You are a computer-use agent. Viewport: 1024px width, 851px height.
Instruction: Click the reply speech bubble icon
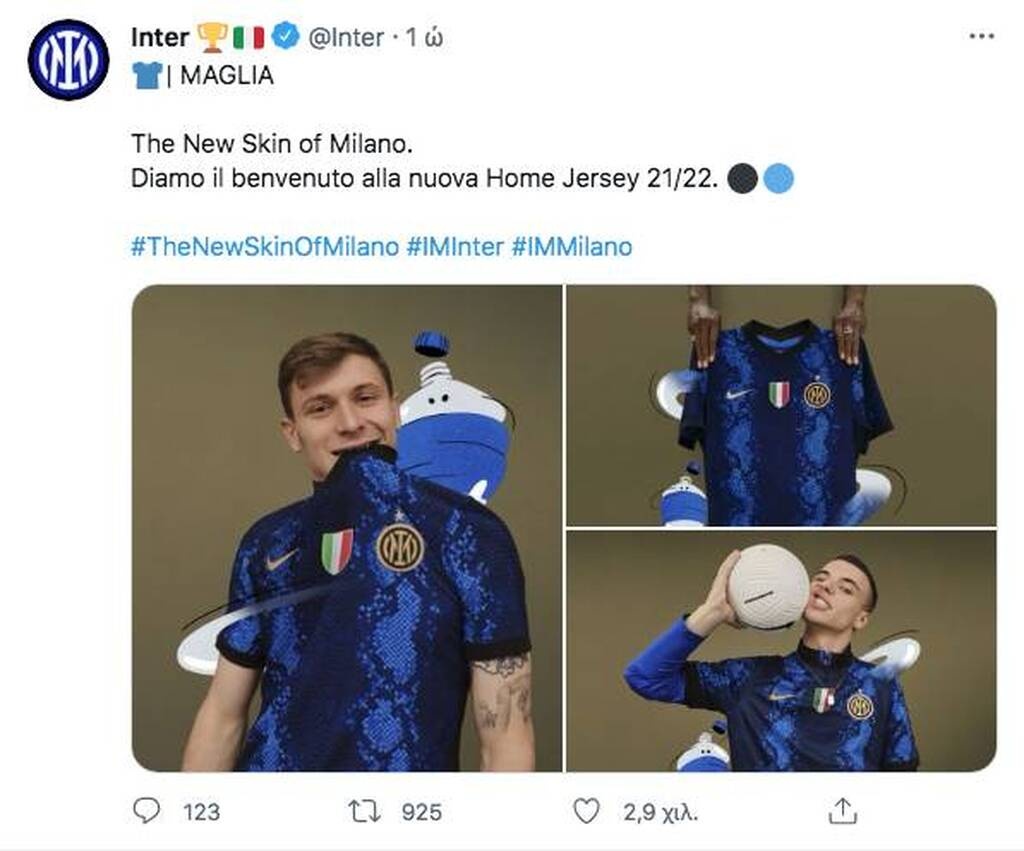pos(147,810)
